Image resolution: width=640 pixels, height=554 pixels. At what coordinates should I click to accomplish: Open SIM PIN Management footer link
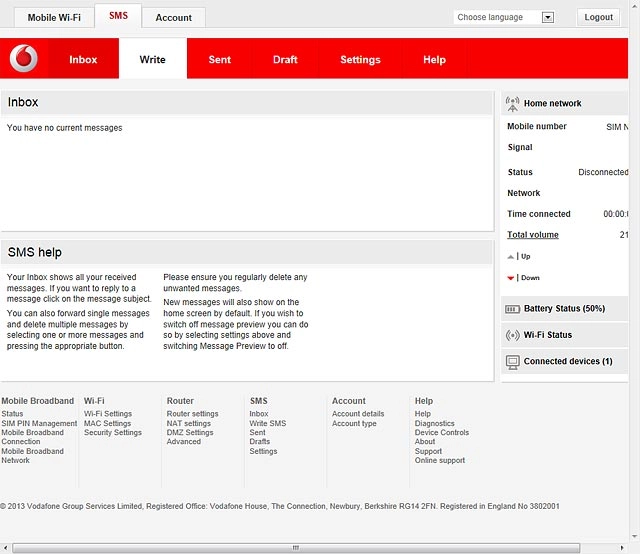[x=39, y=423]
